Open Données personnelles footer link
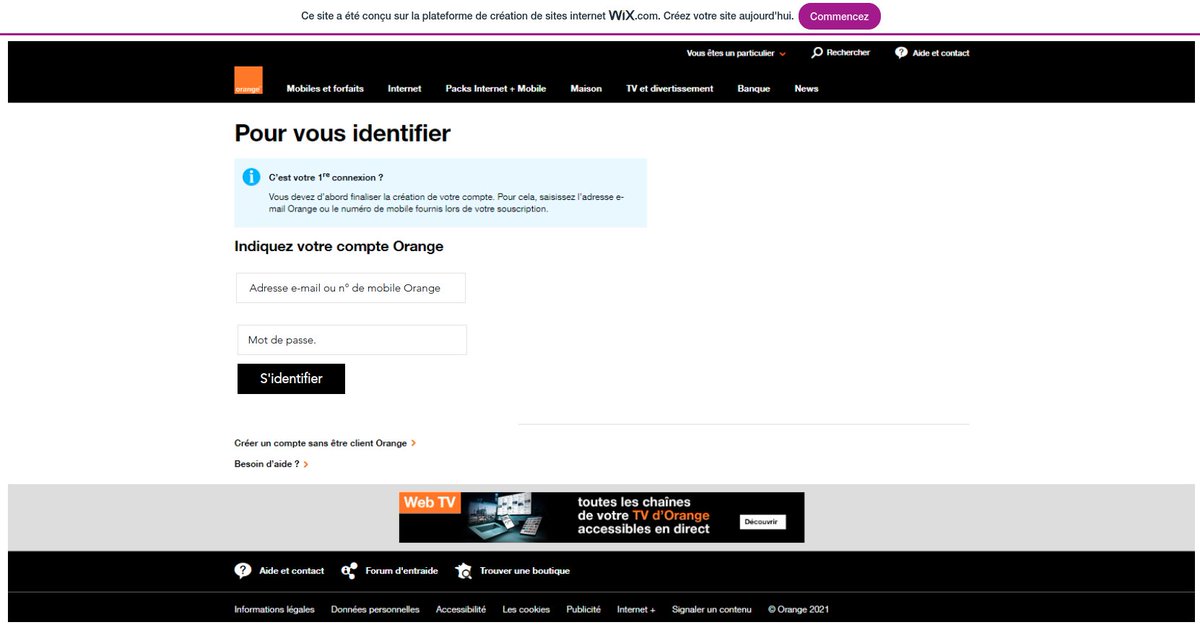Viewport: 1200px width, 630px height. pos(375,609)
